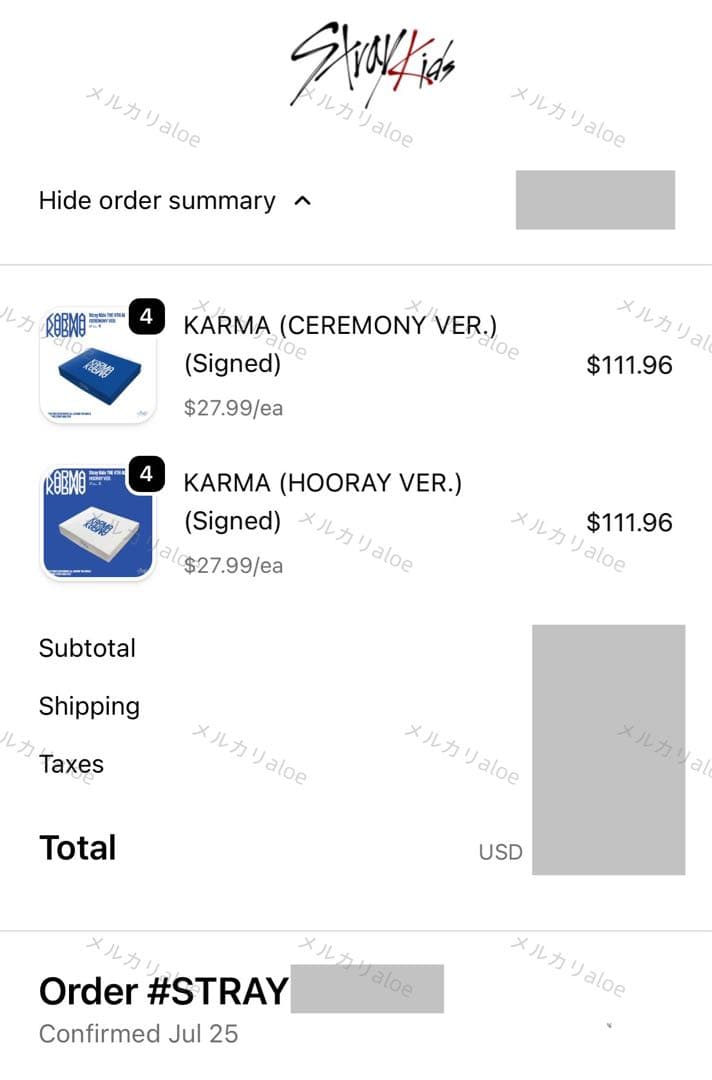Screen dimensions: 712x1080
Task: Click the Shipping label
Action: tap(89, 706)
